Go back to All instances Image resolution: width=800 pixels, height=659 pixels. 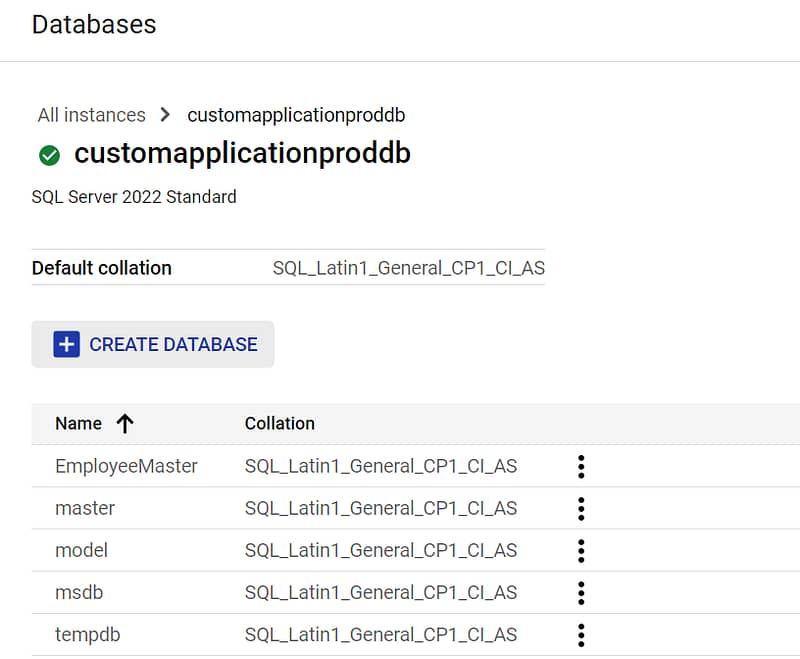point(91,115)
